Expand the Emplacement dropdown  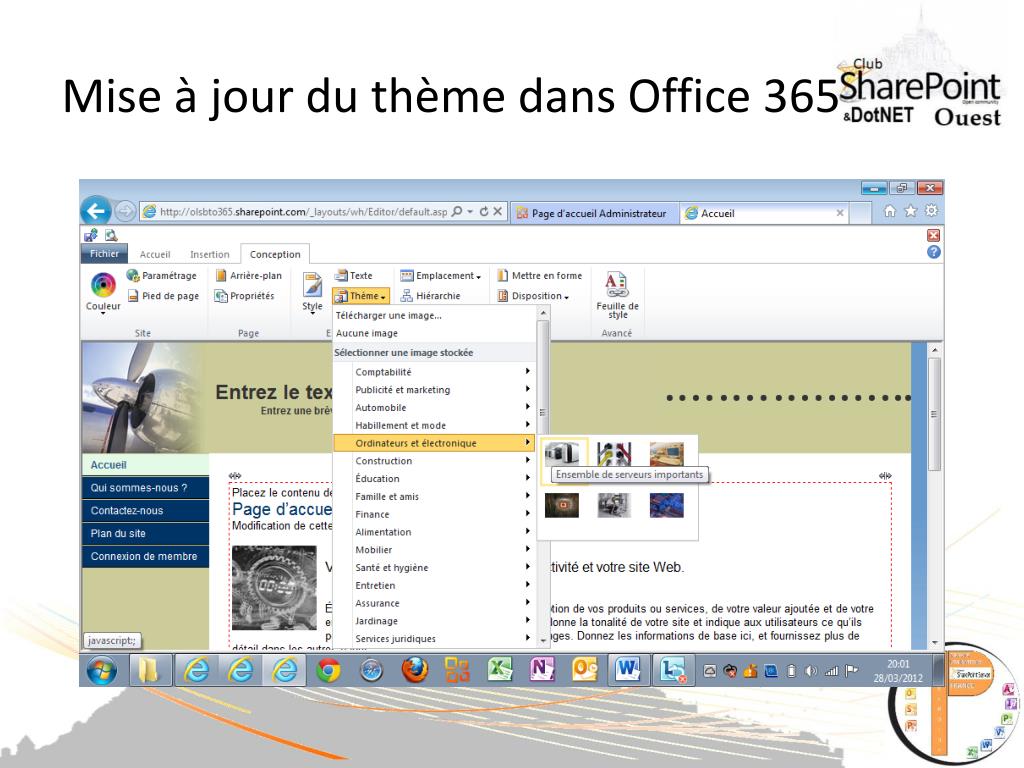point(441,276)
